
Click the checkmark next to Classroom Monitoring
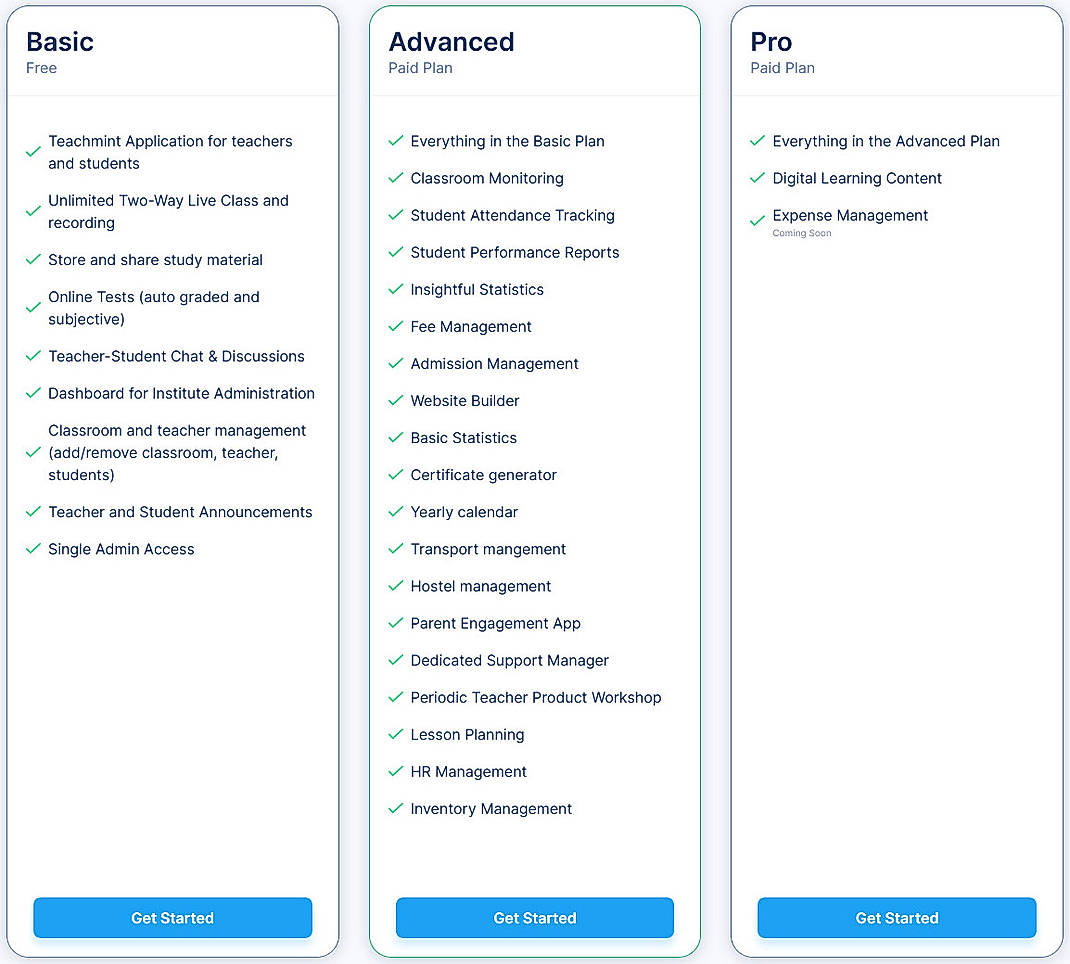[395, 178]
